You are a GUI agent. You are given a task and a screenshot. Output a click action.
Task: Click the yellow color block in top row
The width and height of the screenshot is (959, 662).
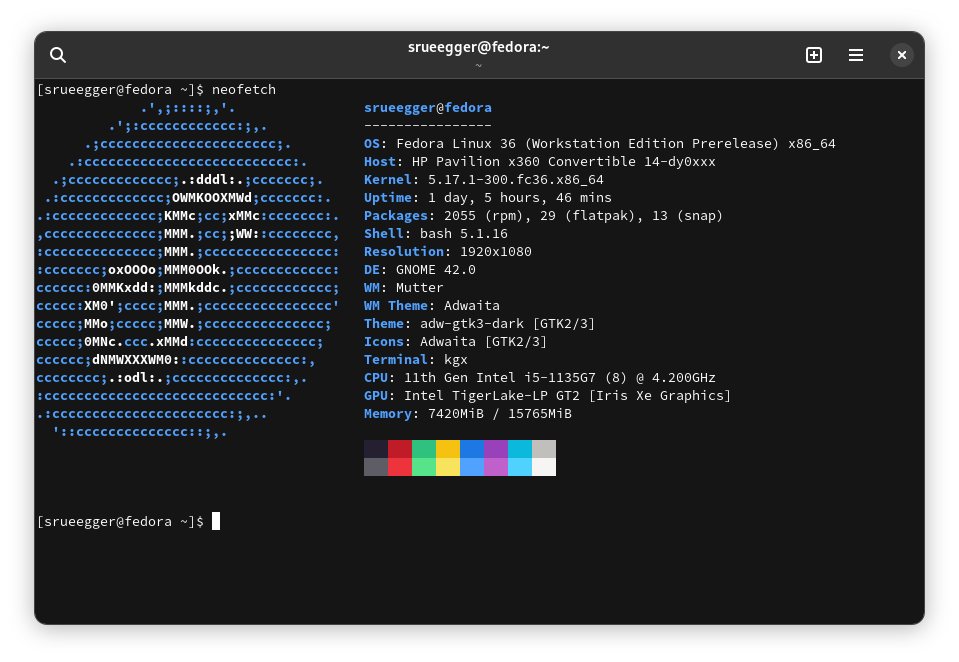(x=448, y=449)
